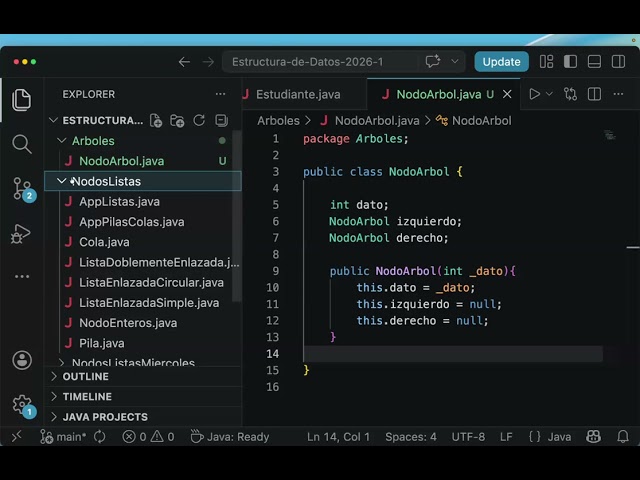
Task: Click the Estructura-de-Datos-2026-1 command center field
Action: click(x=320, y=62)
